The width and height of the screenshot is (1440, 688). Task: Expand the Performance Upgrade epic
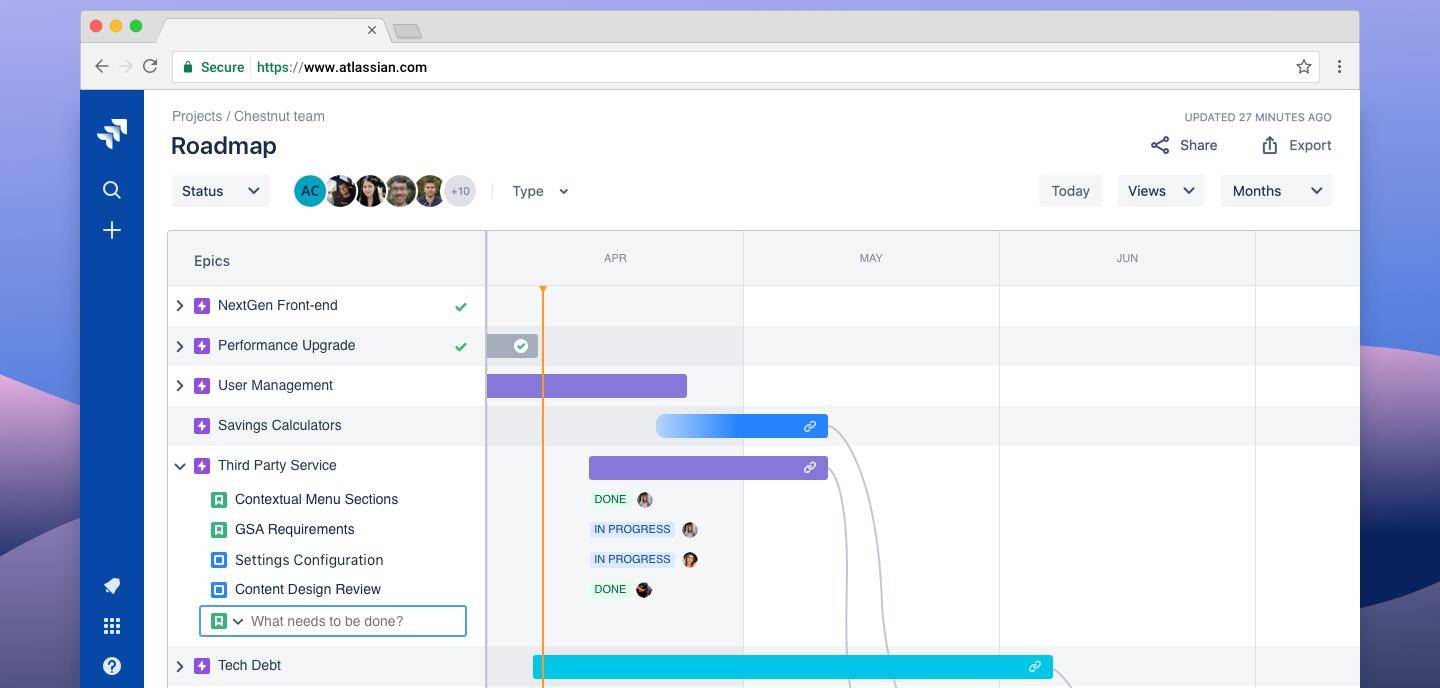coord(180,346)
